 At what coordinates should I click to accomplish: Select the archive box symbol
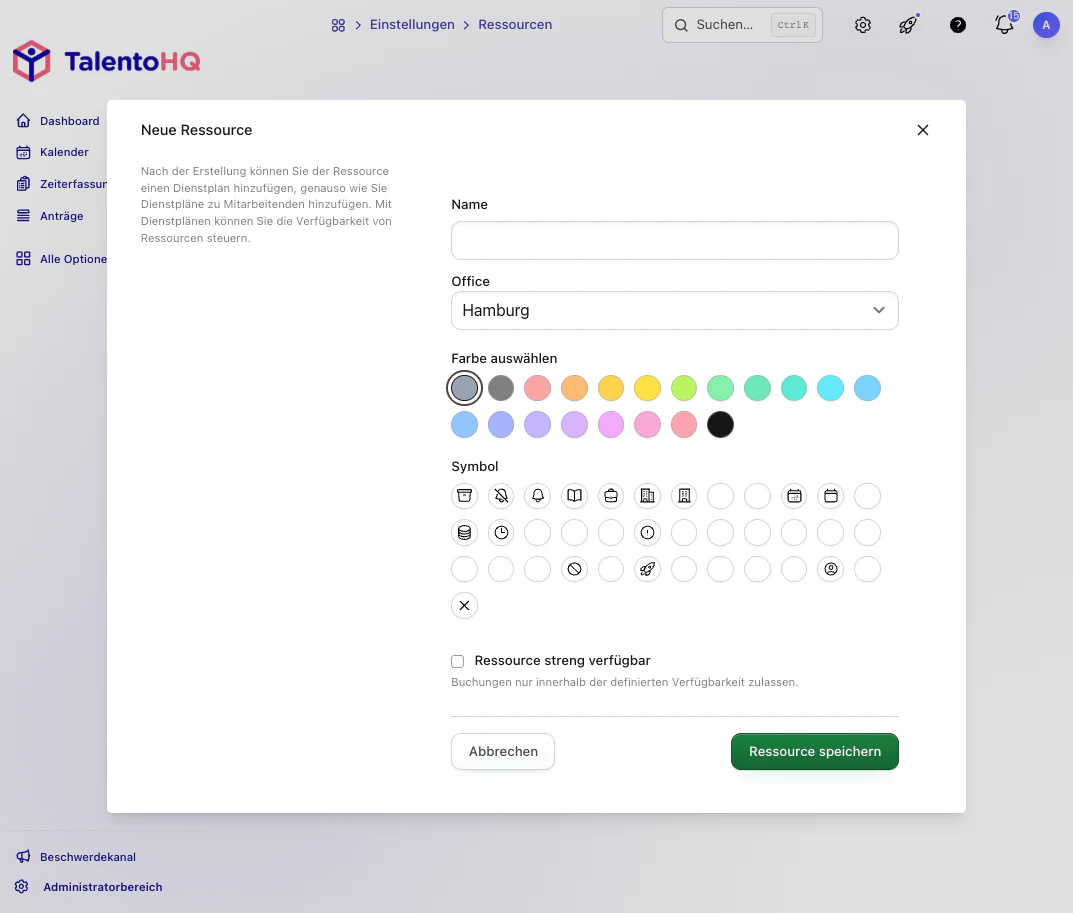coord(464,496)
